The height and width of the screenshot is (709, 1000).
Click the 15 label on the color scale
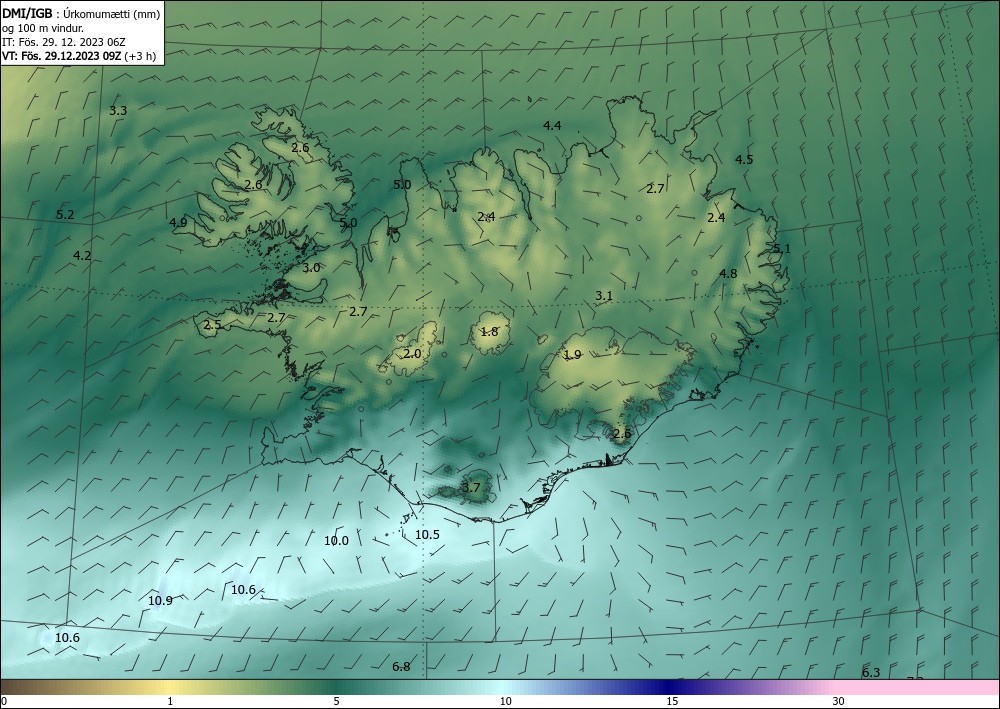tap(672, 701)
